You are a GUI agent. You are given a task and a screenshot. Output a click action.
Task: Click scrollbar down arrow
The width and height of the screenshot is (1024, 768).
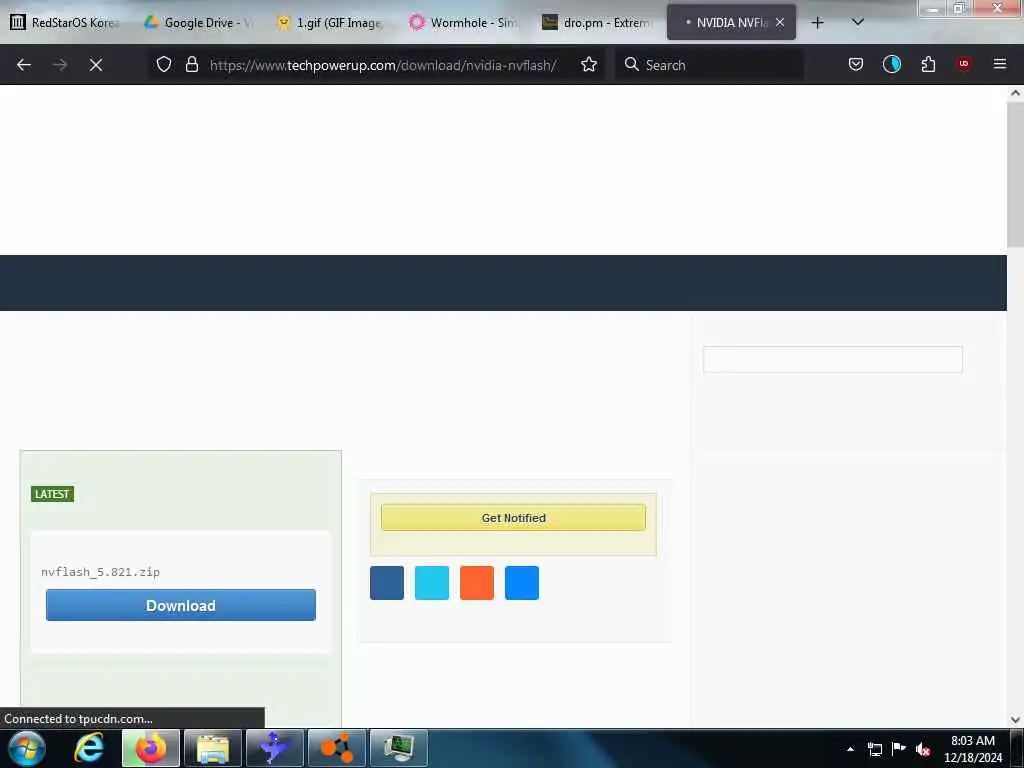(1016, 720)
